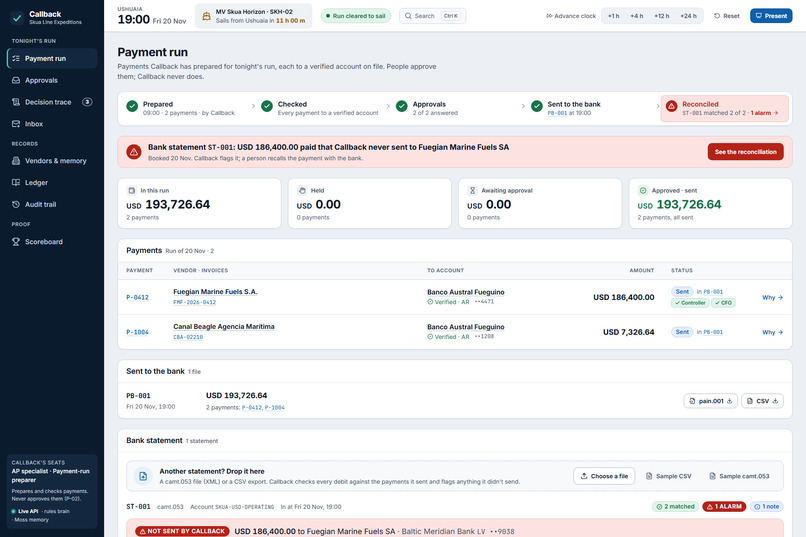Click the Callback logo checkmark
The height and width of the screenshot is (537, 806).
point(17,17)
